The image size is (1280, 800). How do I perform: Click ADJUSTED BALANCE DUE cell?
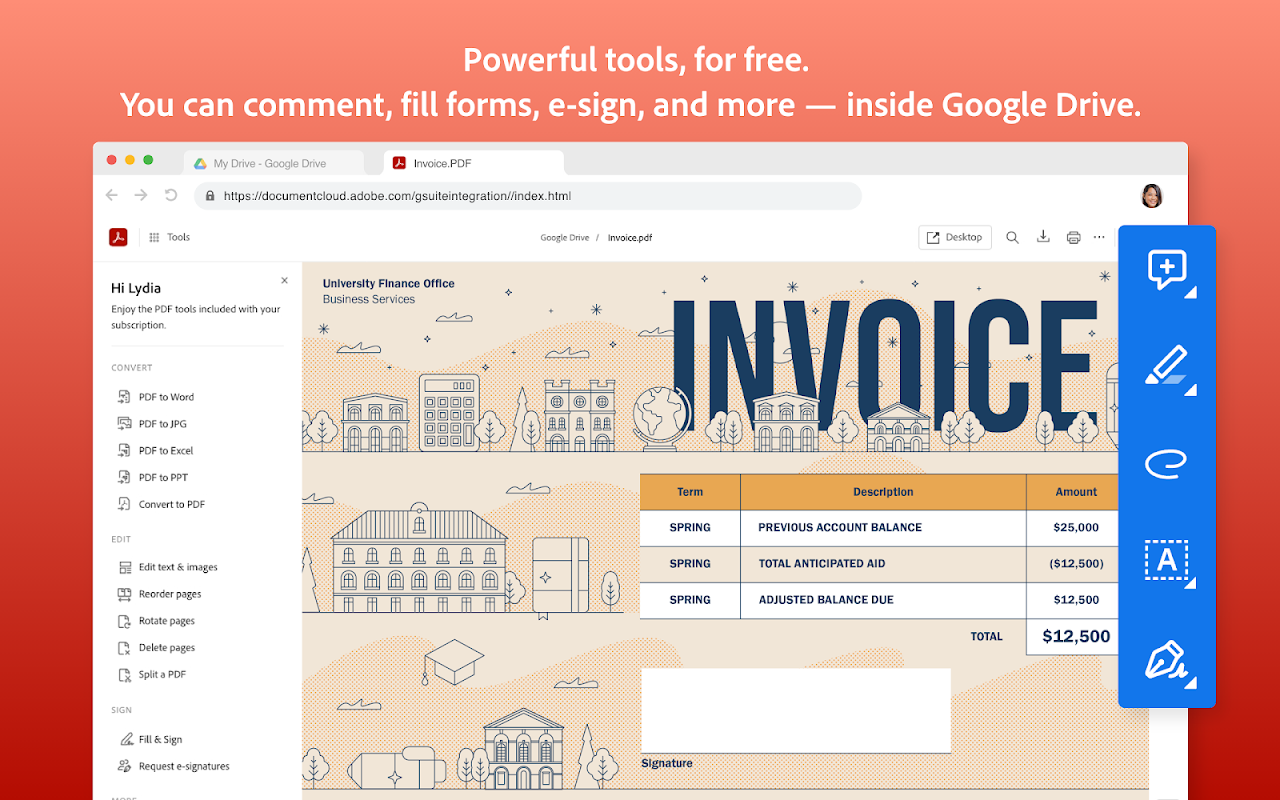pos(883,600)
